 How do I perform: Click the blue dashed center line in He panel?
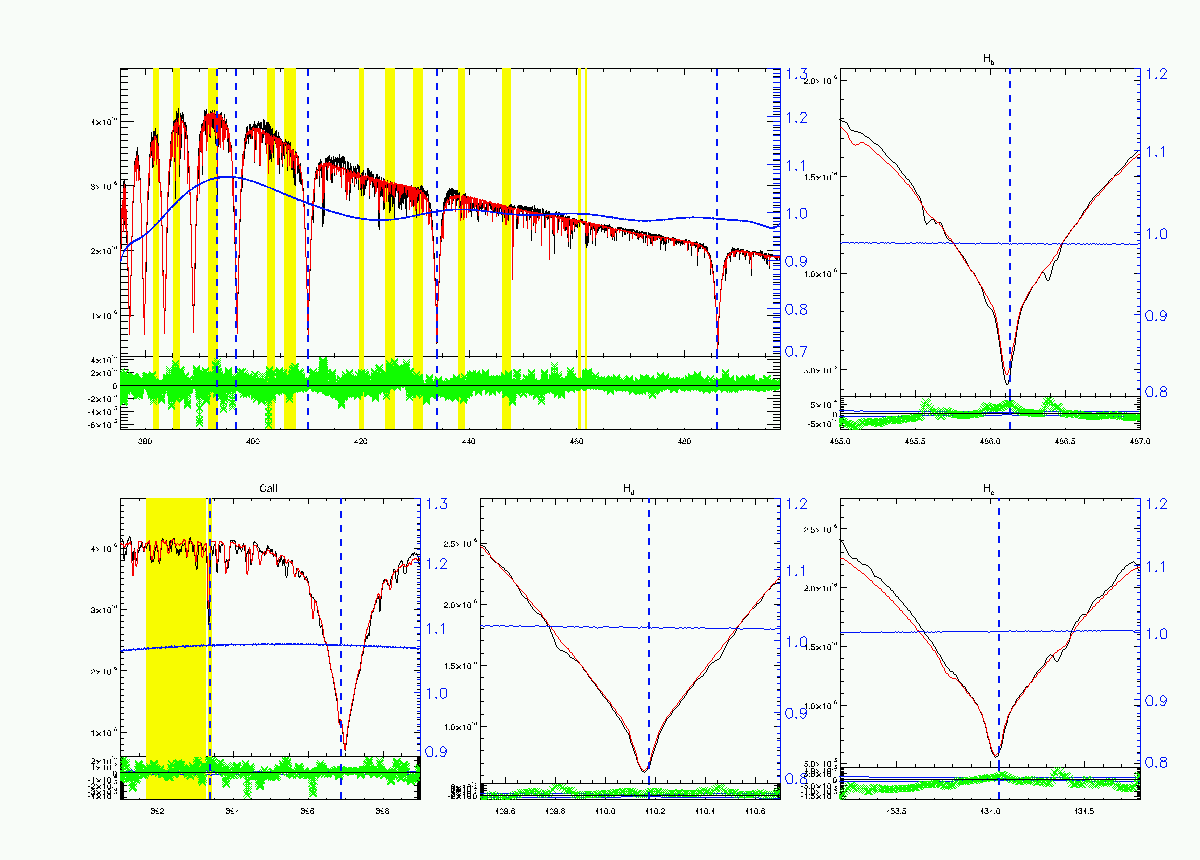click(998, 648)
